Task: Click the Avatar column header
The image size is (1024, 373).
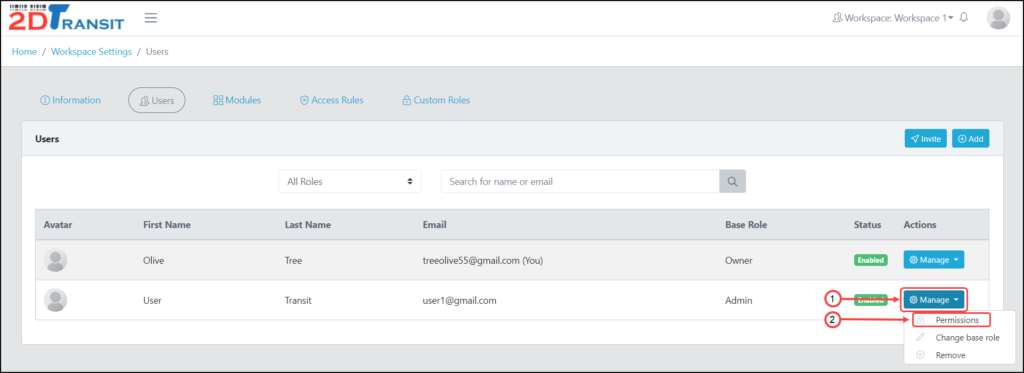Action: pyautogui.click(x=57, y=225)
